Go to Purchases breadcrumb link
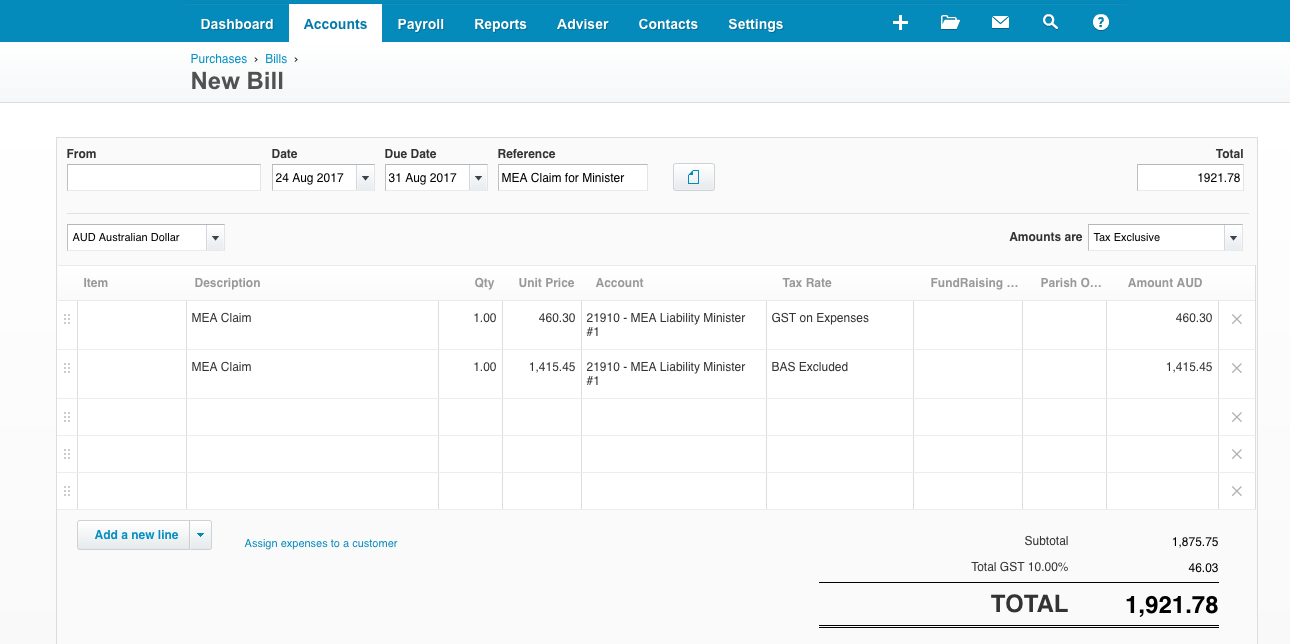The width and height of the screenshot is (1290, 644). pos(219,59)
